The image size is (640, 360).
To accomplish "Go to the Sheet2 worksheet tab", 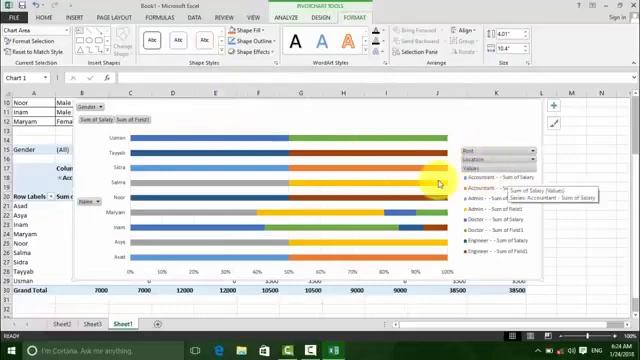I will (x=62, y=324).
